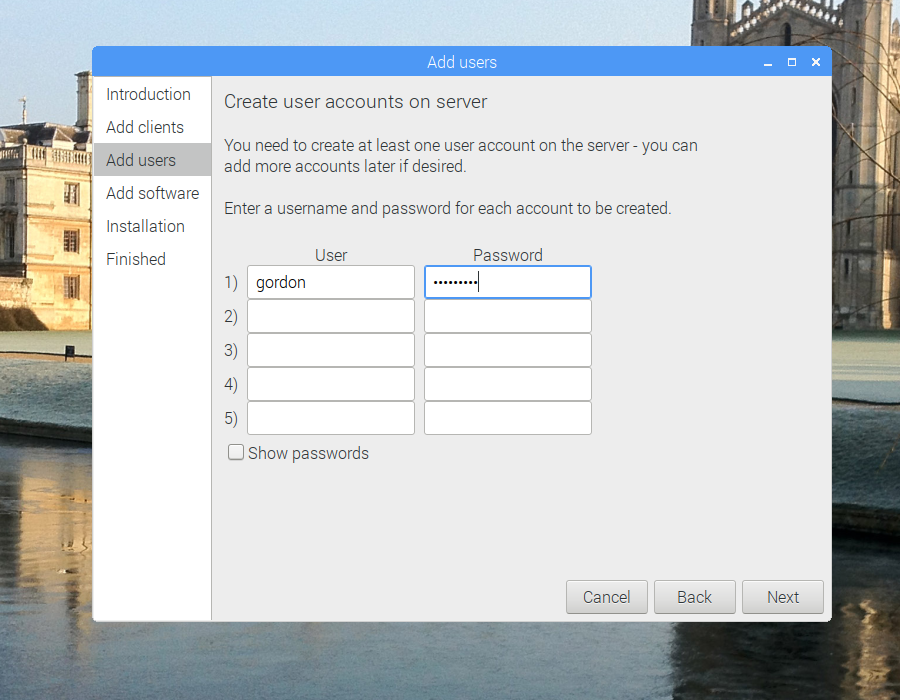Click the fifth user name field
Image resolution: width=900 pixels, height=700 pixels.
(x=331, y=418)
